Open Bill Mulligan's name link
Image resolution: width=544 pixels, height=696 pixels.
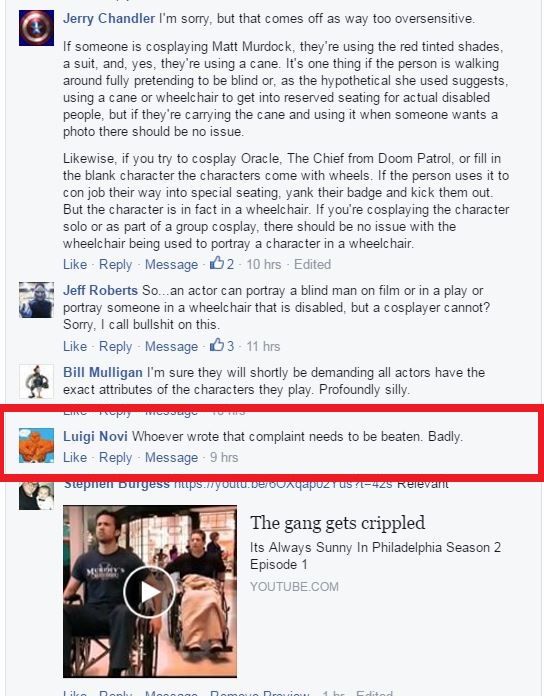point(102,372)
